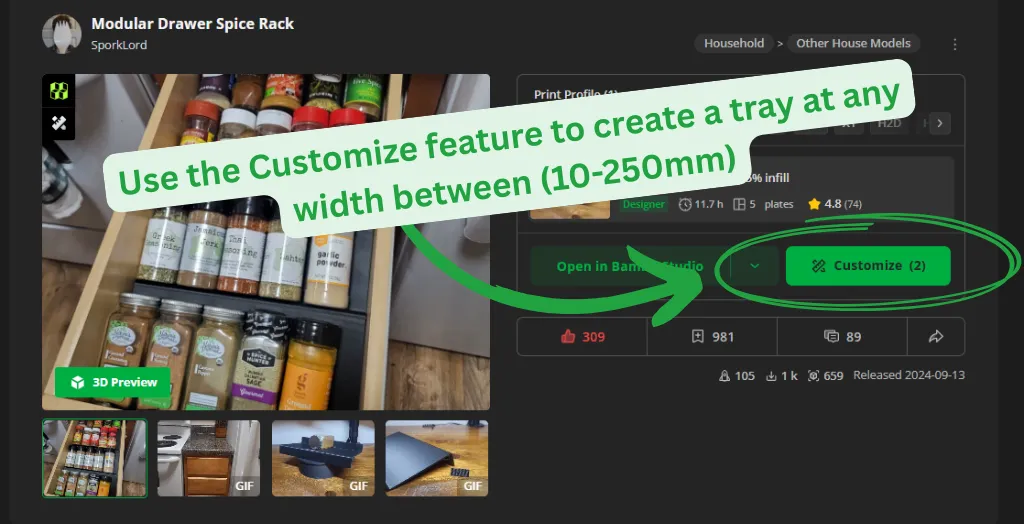Click the downloads count 1 k

tap(781, 376)
